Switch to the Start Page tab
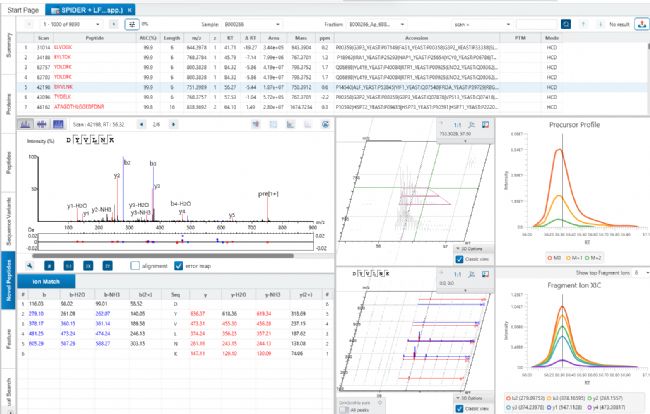Screen dimensions: 650x414 pyautogui.click(x=23, y=10)
